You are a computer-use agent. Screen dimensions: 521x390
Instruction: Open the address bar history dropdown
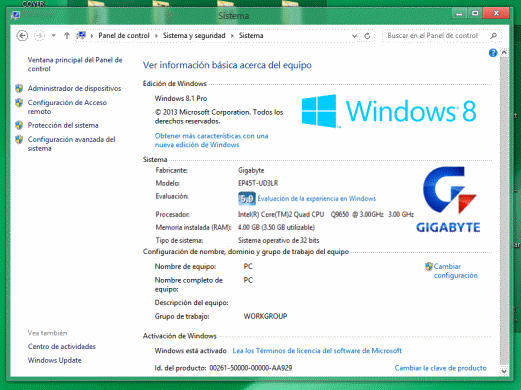(354, 36)
